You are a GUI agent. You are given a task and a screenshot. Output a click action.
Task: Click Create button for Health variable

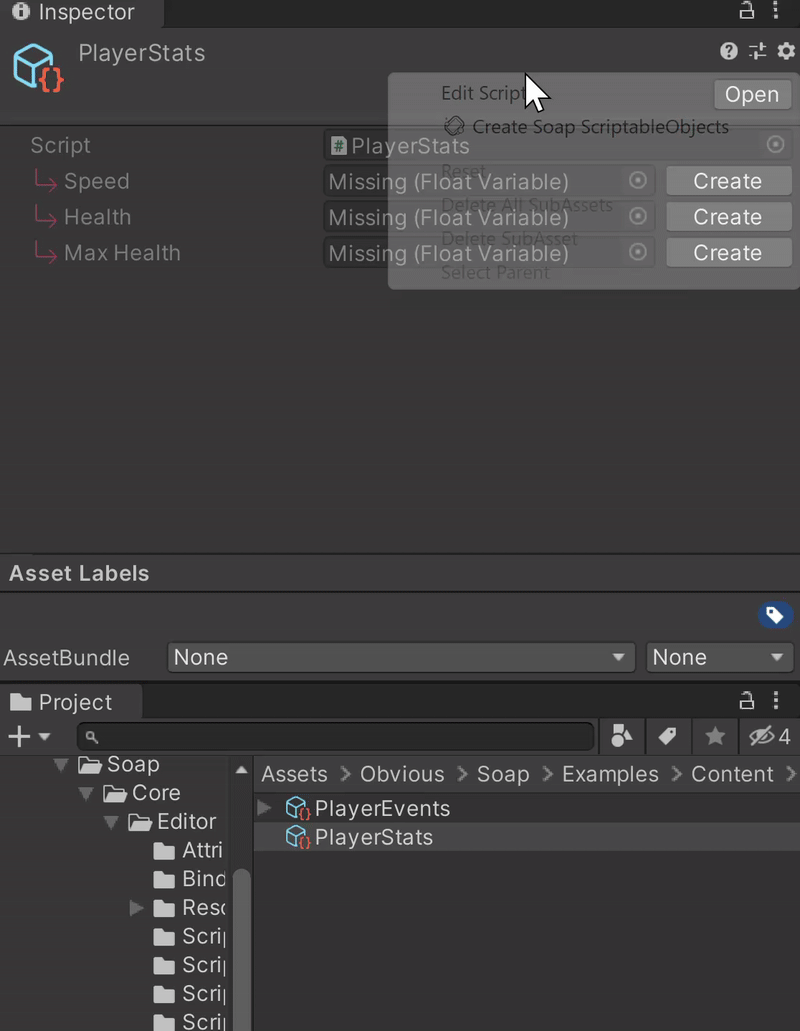pos(727,217)
